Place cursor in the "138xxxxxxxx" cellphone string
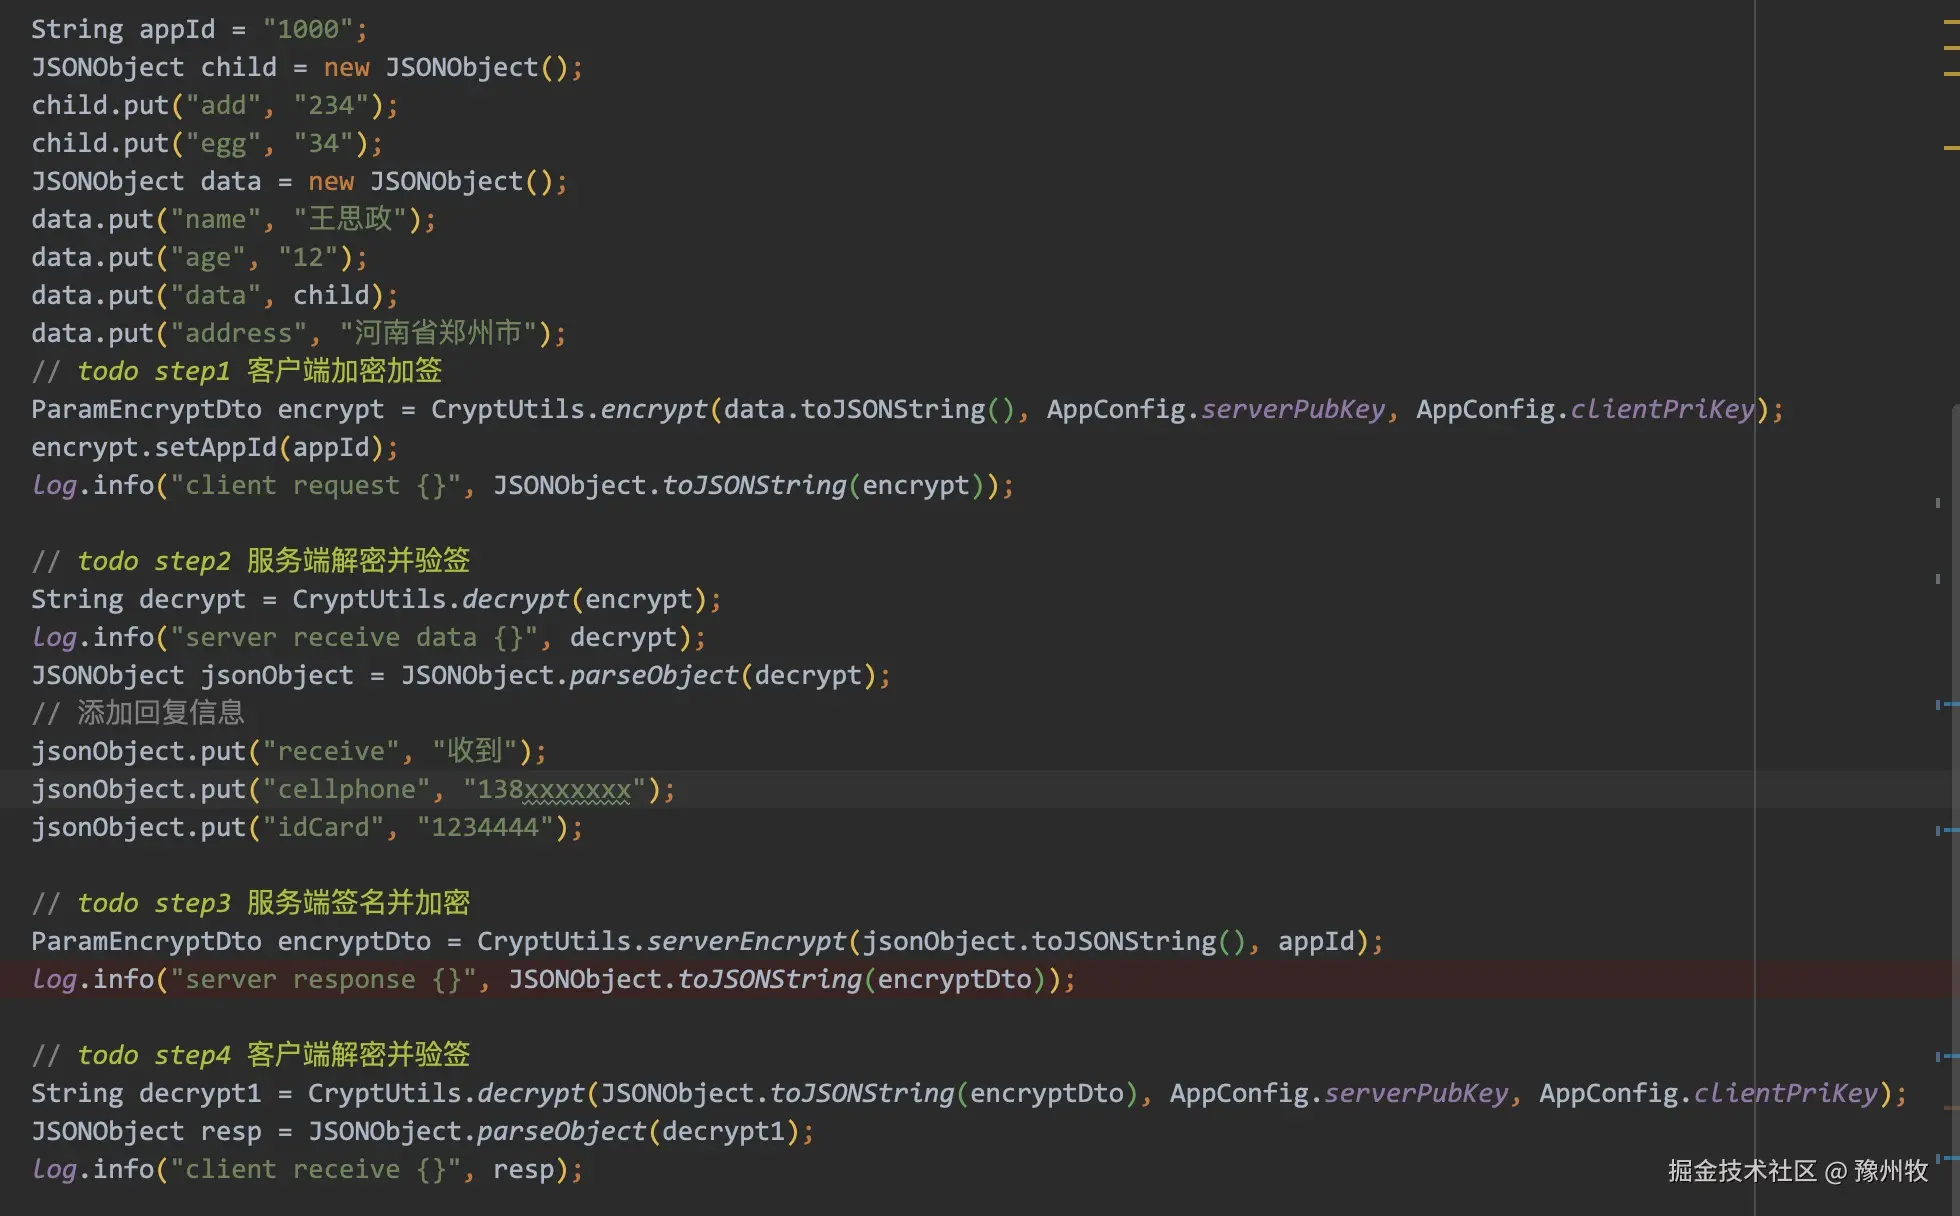This screenshot has height=1216, width=1960. coord(555,789)
